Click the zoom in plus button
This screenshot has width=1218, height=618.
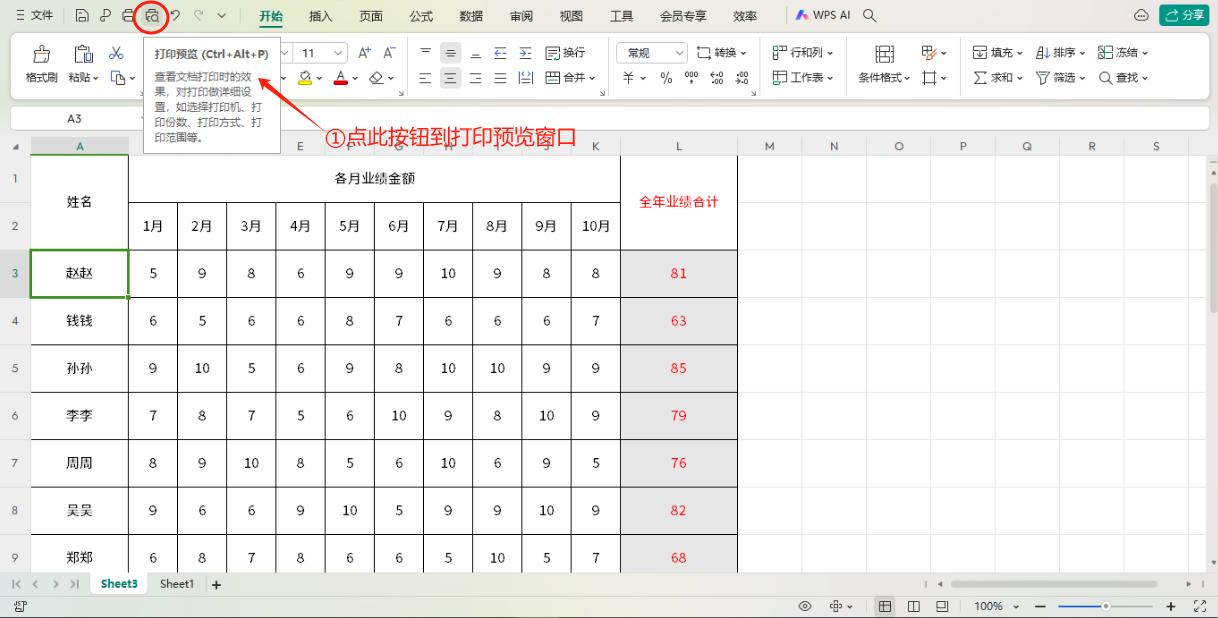pos(1171,606)
